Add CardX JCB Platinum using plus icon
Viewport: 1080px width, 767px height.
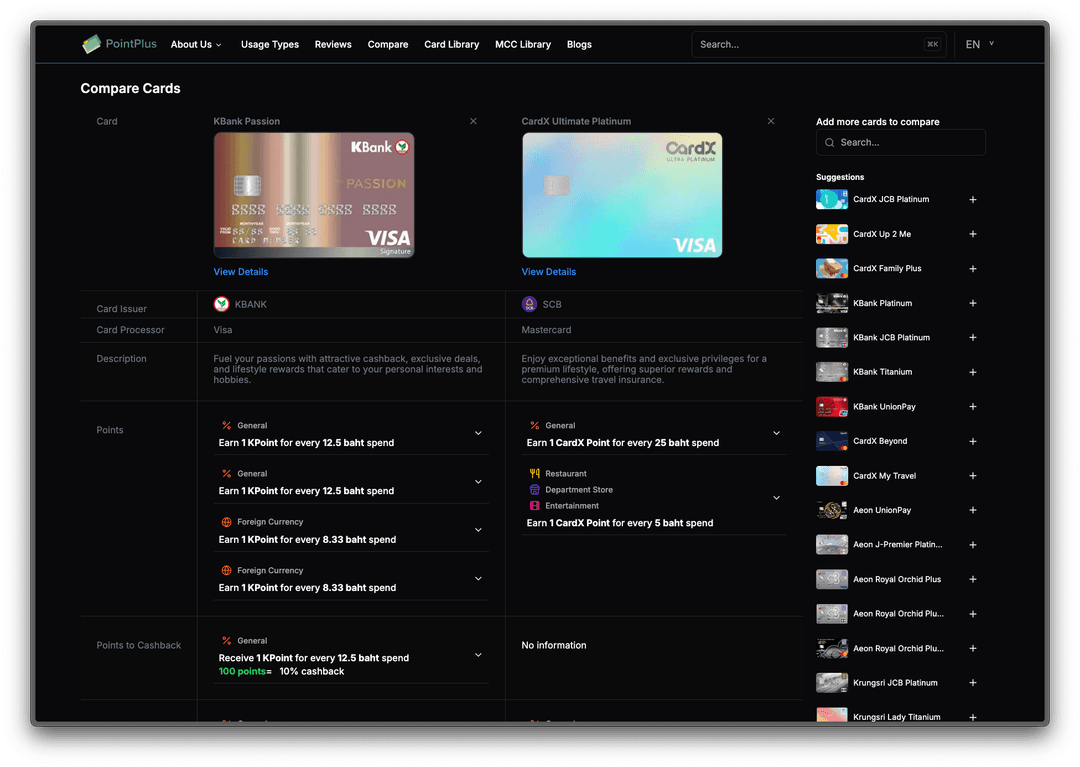(973, 200)
